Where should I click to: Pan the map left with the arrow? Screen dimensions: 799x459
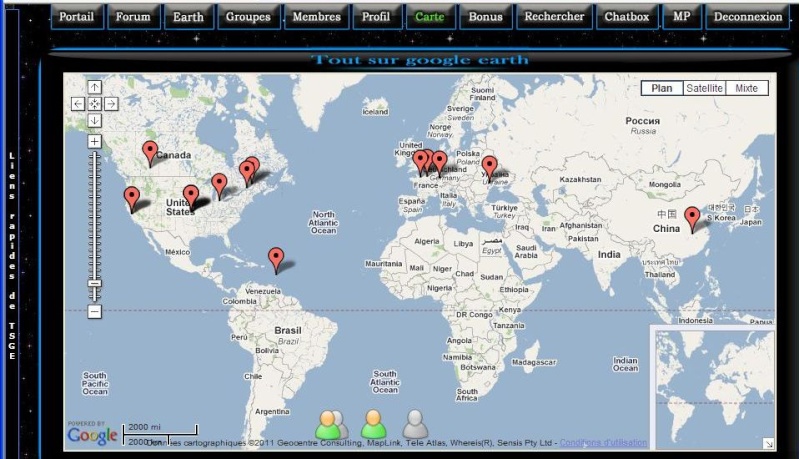click(x=77, y=104)
